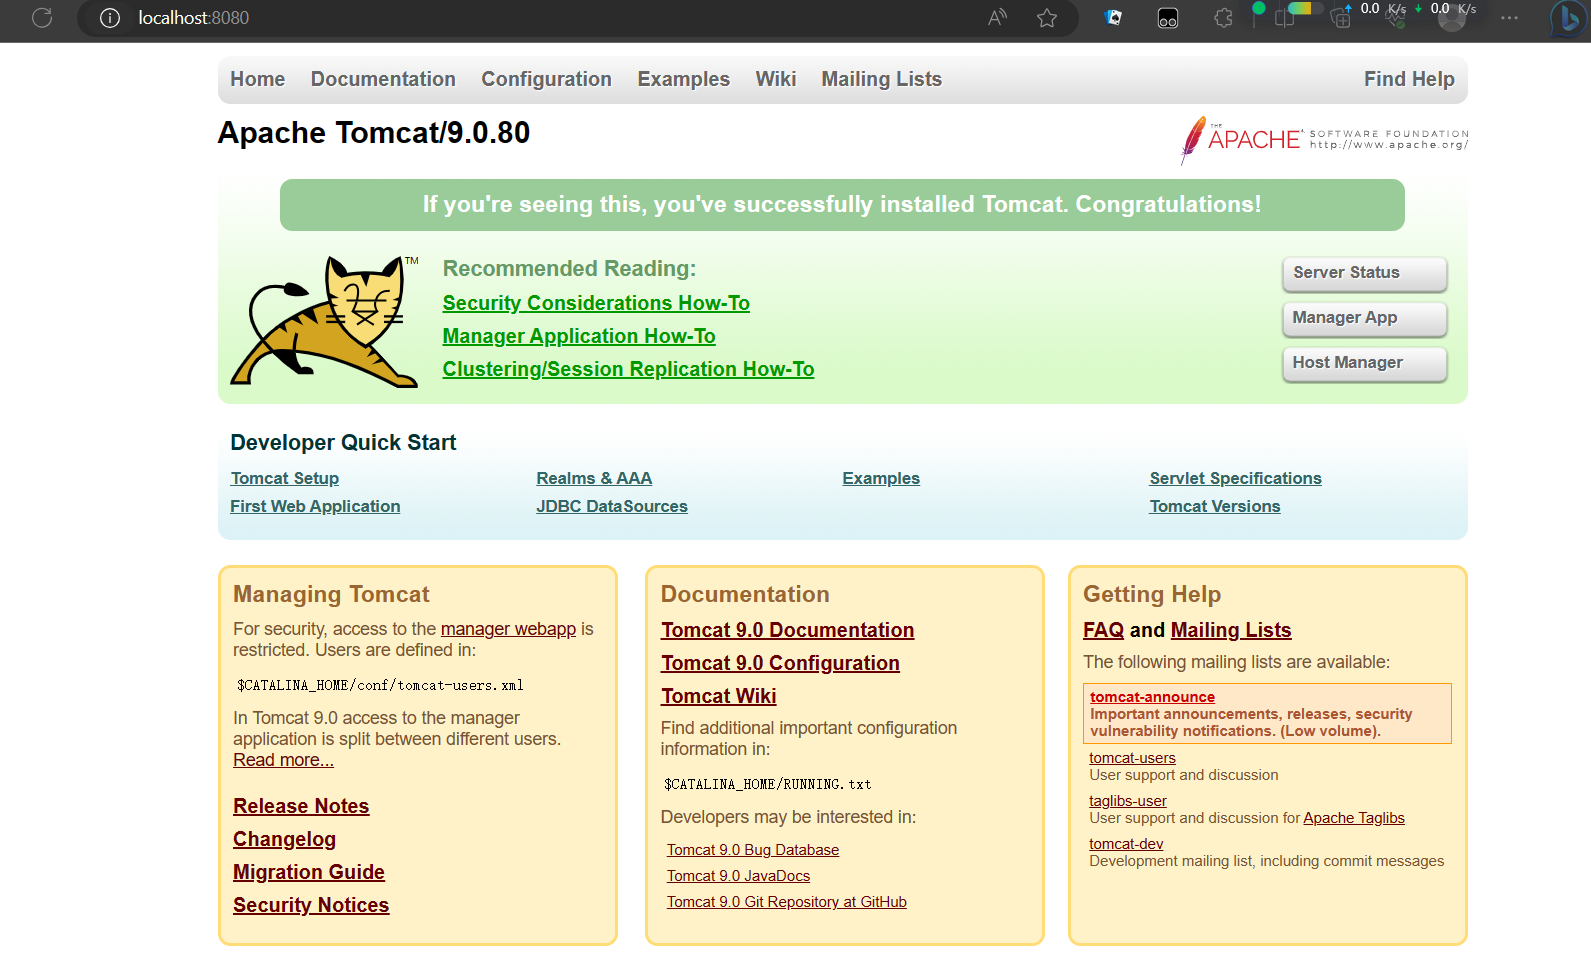Open the Tampermonkey extension icon

(1168, 18)
